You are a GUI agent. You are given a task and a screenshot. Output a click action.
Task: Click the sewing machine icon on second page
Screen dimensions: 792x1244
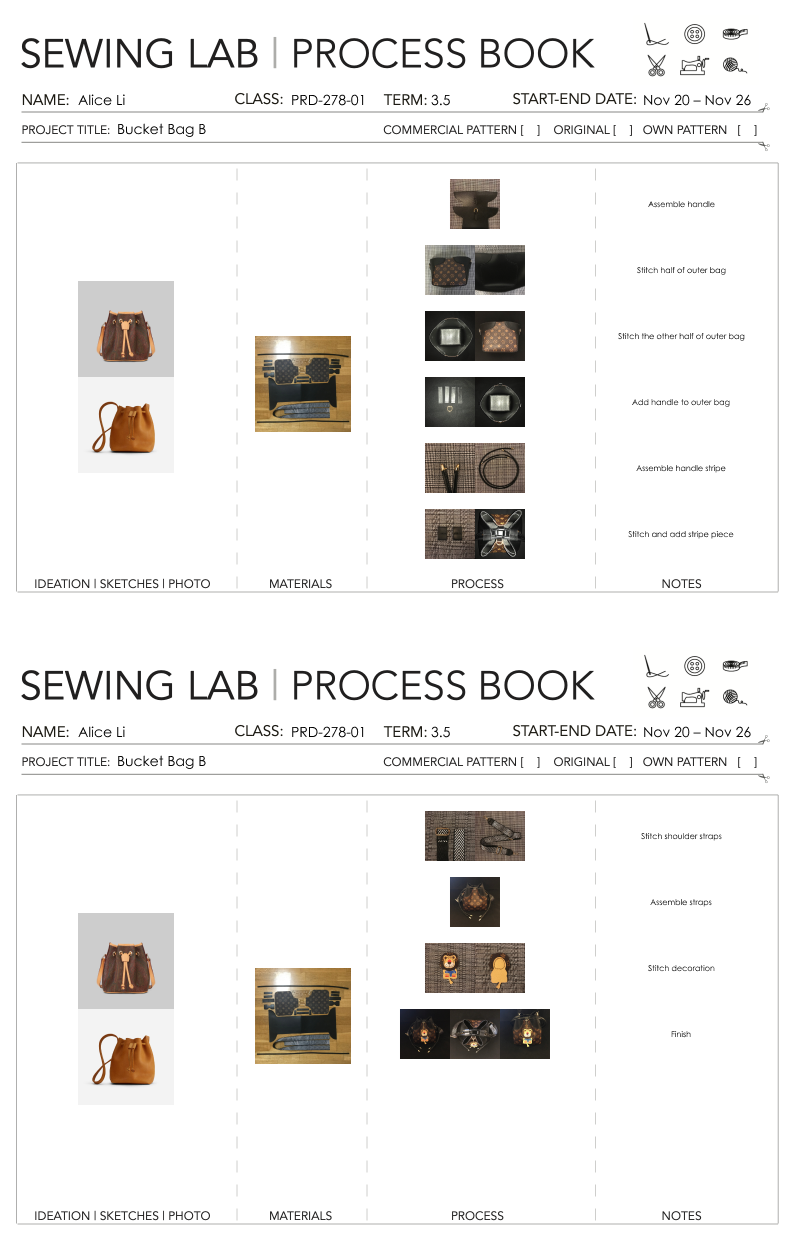click(695, 698)
